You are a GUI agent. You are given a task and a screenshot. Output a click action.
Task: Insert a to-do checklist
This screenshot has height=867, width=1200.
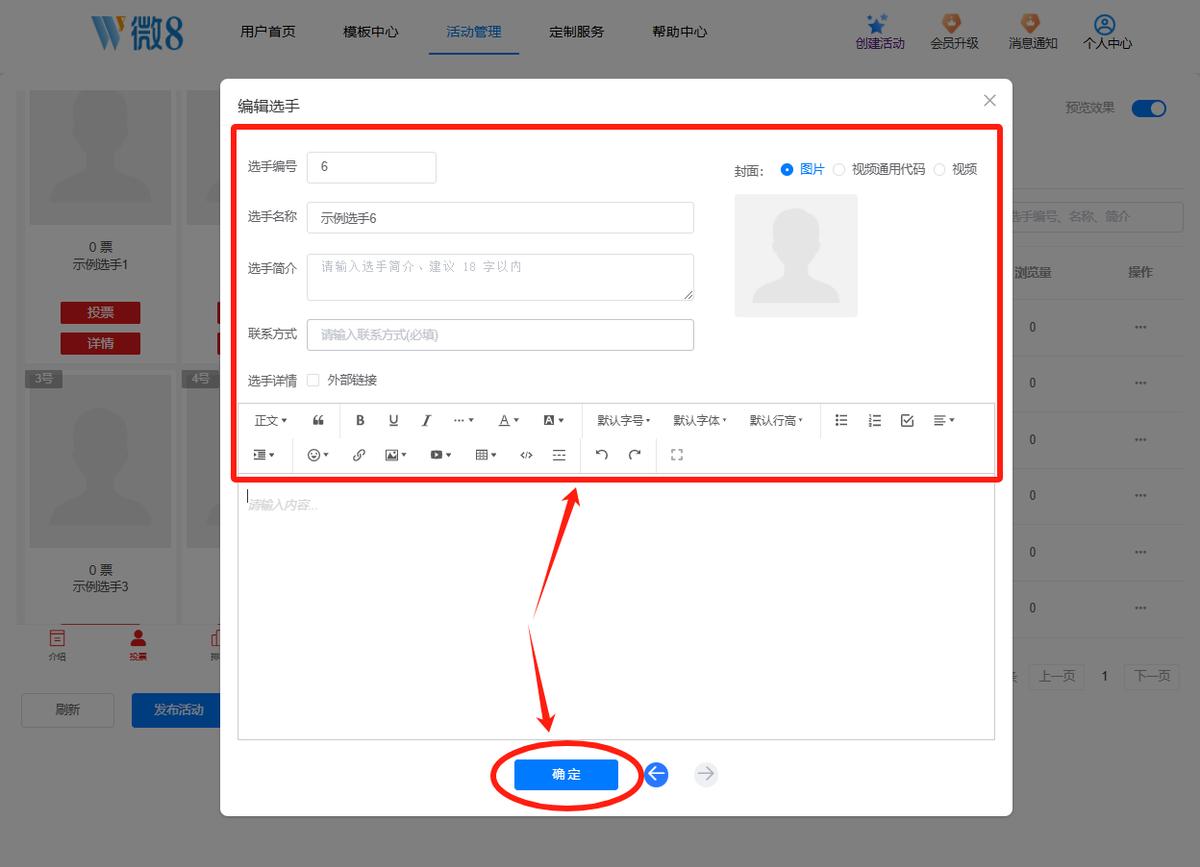(907, 421)
